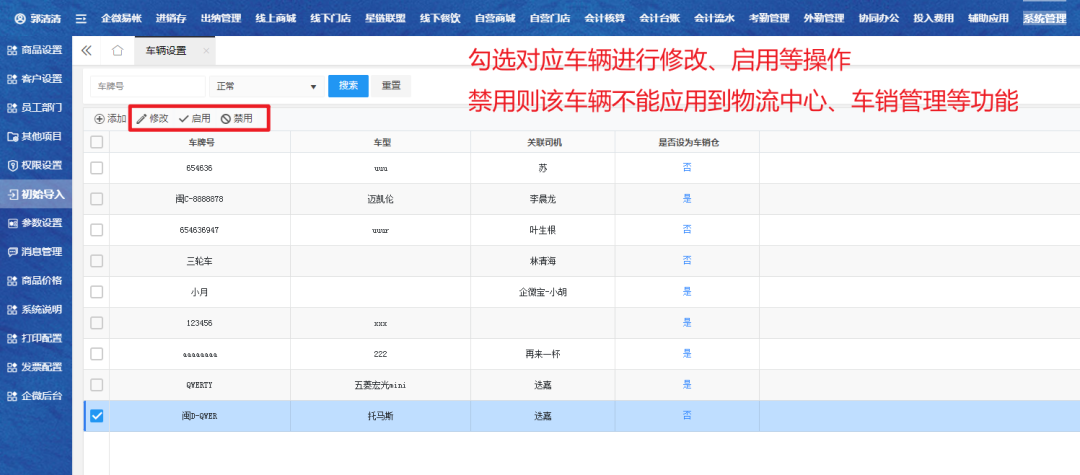Screen dimensions: 1080x475
Task: Click the home icon tab
Action: tap(117, 51)
